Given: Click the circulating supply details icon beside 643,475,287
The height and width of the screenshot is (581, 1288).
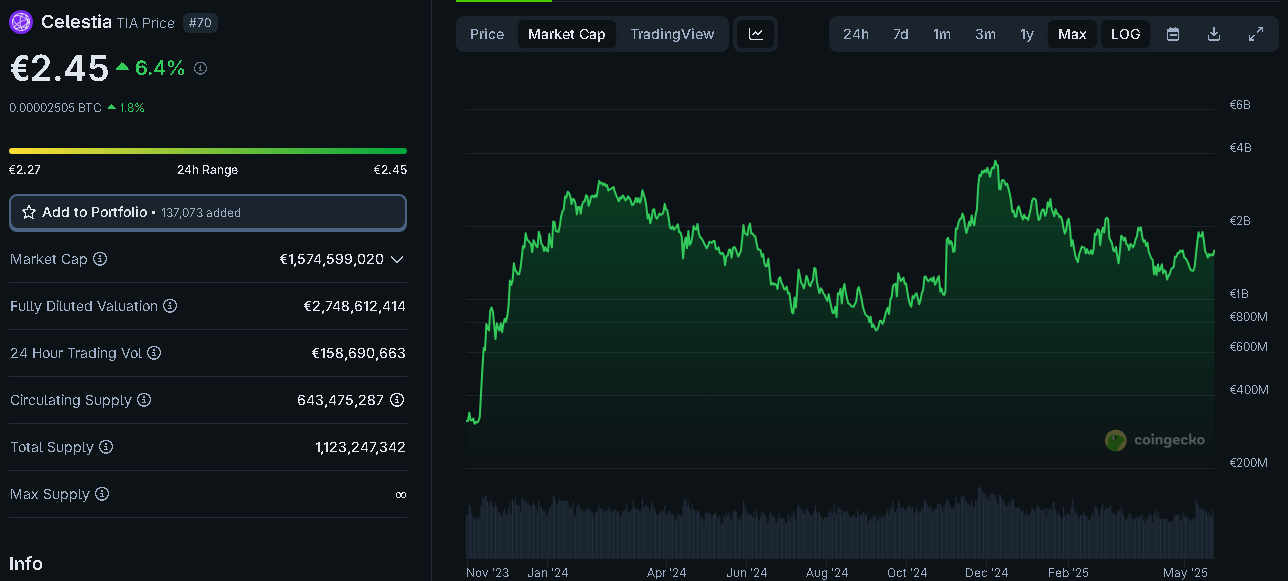Looking at the screenshot, I should coord(397,400).
